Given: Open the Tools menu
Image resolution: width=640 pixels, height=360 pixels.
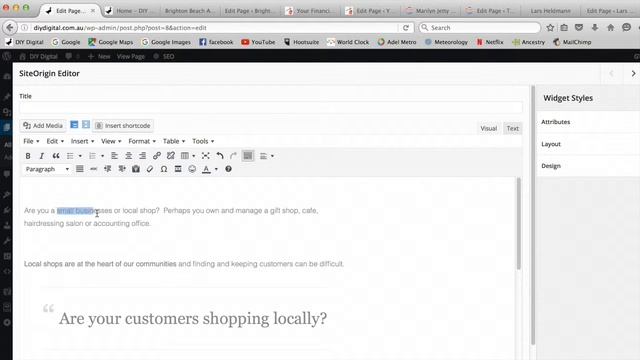Looking at the screenshot, I should coord(203,141).
